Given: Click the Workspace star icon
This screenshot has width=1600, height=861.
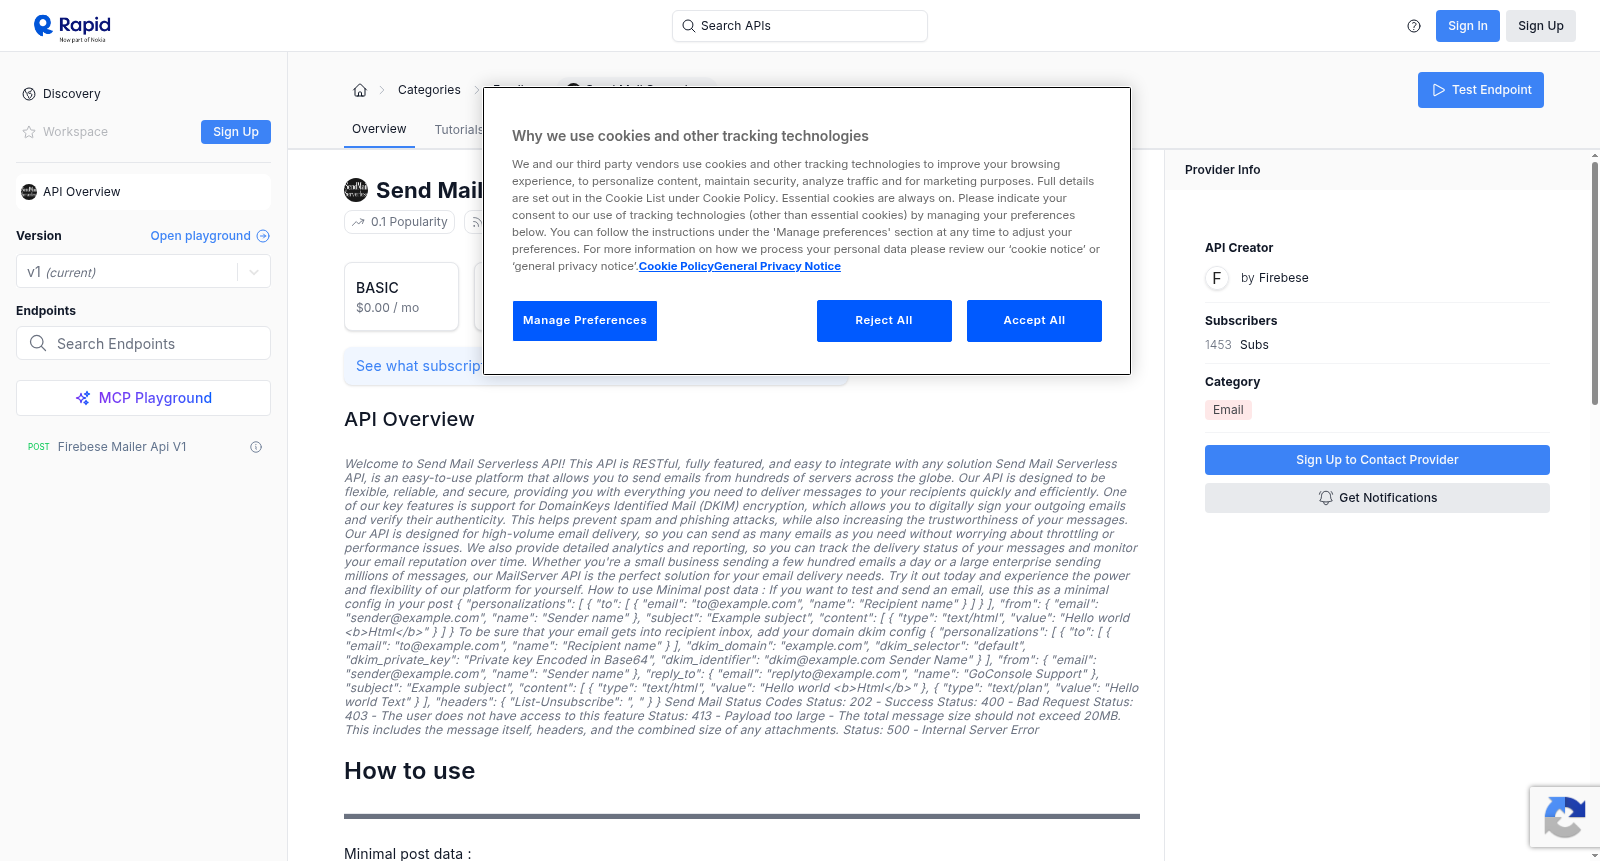Looking at the screenshot, I should point(29,132).
